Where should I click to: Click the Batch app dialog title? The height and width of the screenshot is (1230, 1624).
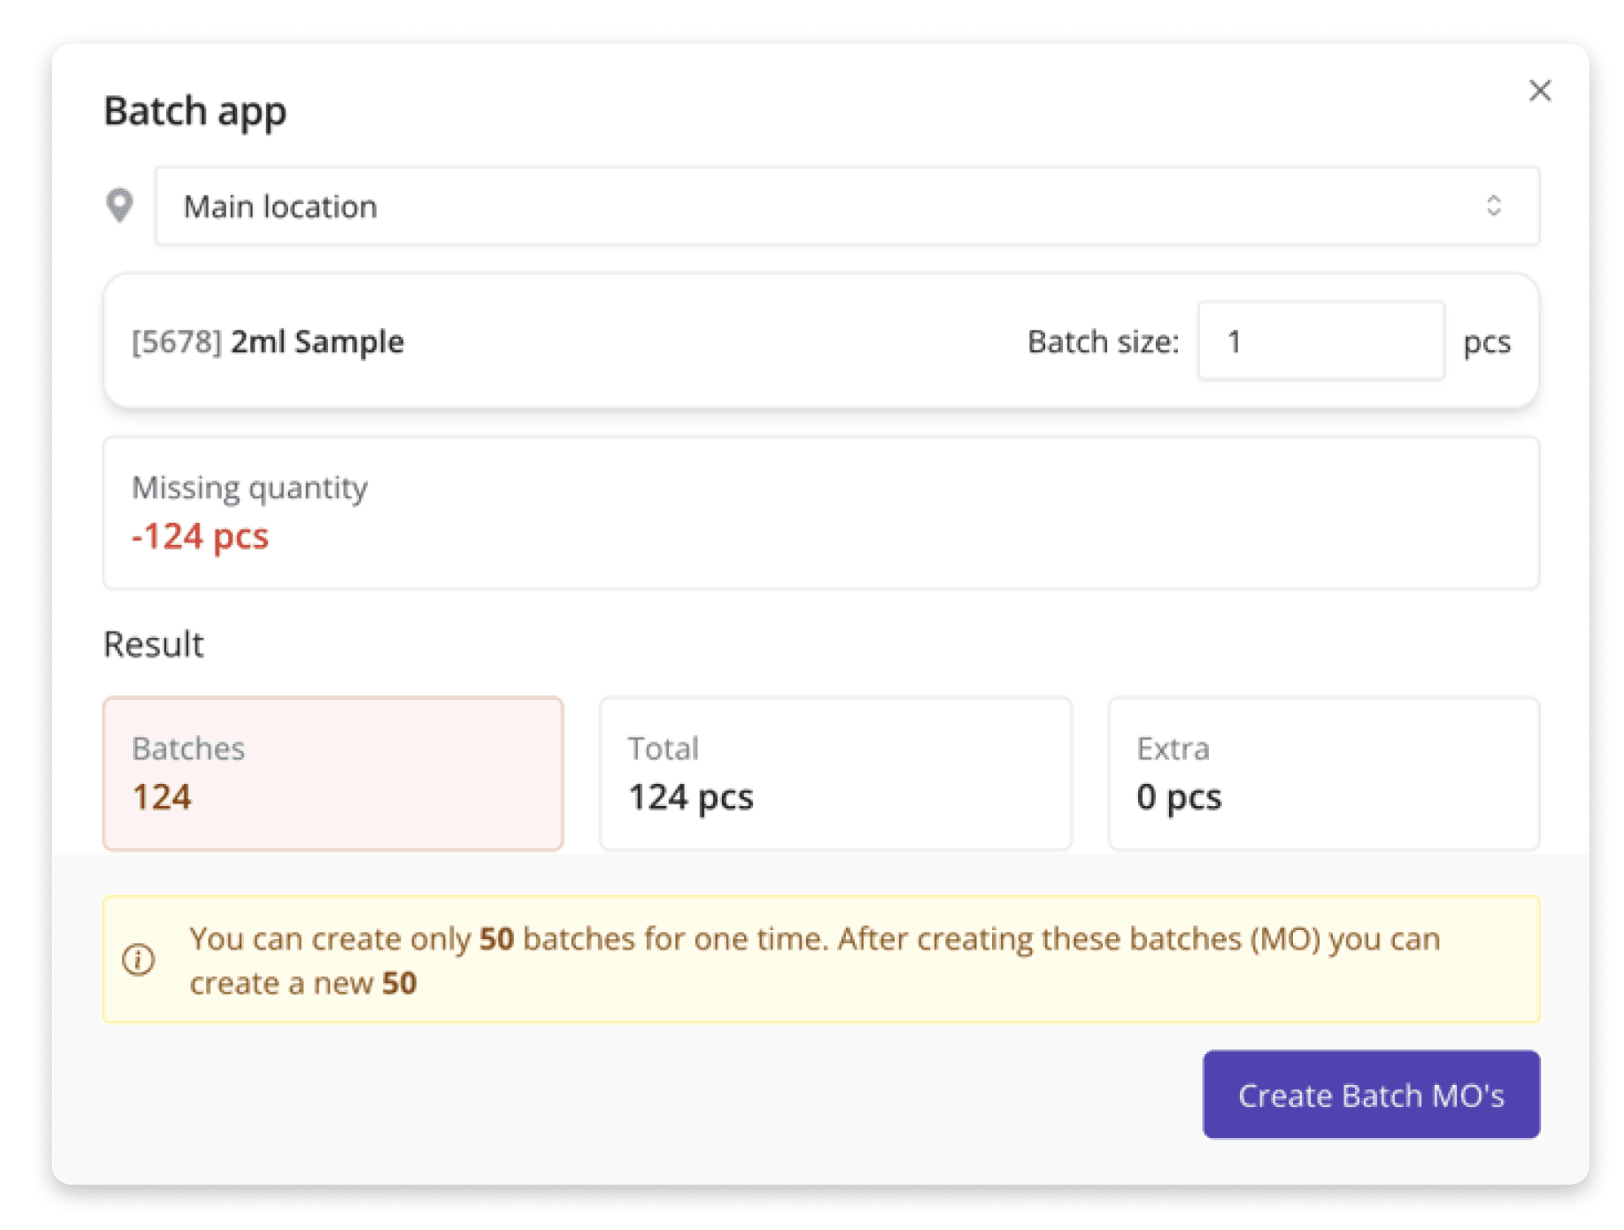[195, 110]
